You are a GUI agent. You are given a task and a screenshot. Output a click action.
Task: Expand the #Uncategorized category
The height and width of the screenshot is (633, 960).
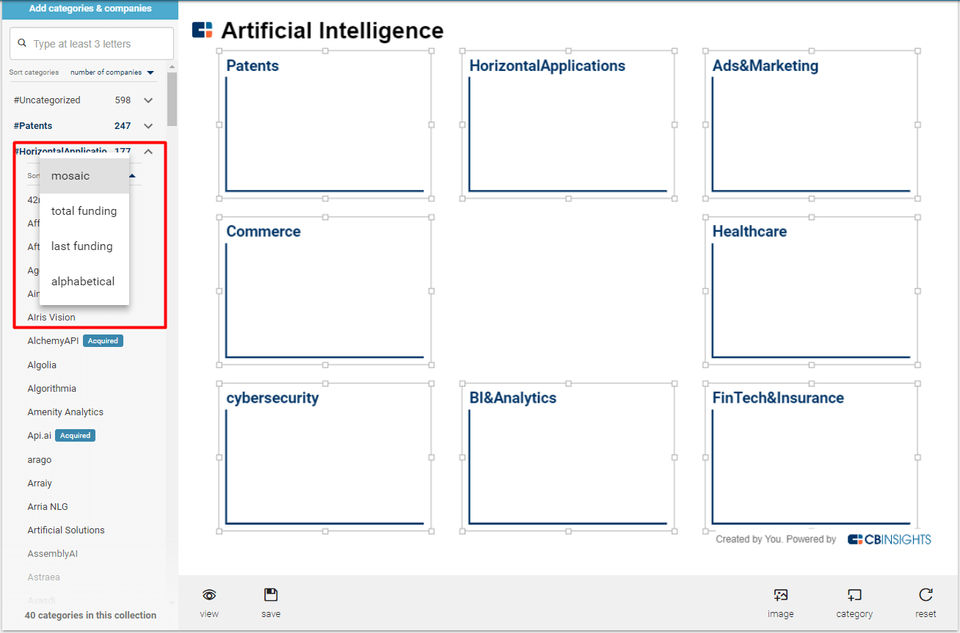click(148, 100)
